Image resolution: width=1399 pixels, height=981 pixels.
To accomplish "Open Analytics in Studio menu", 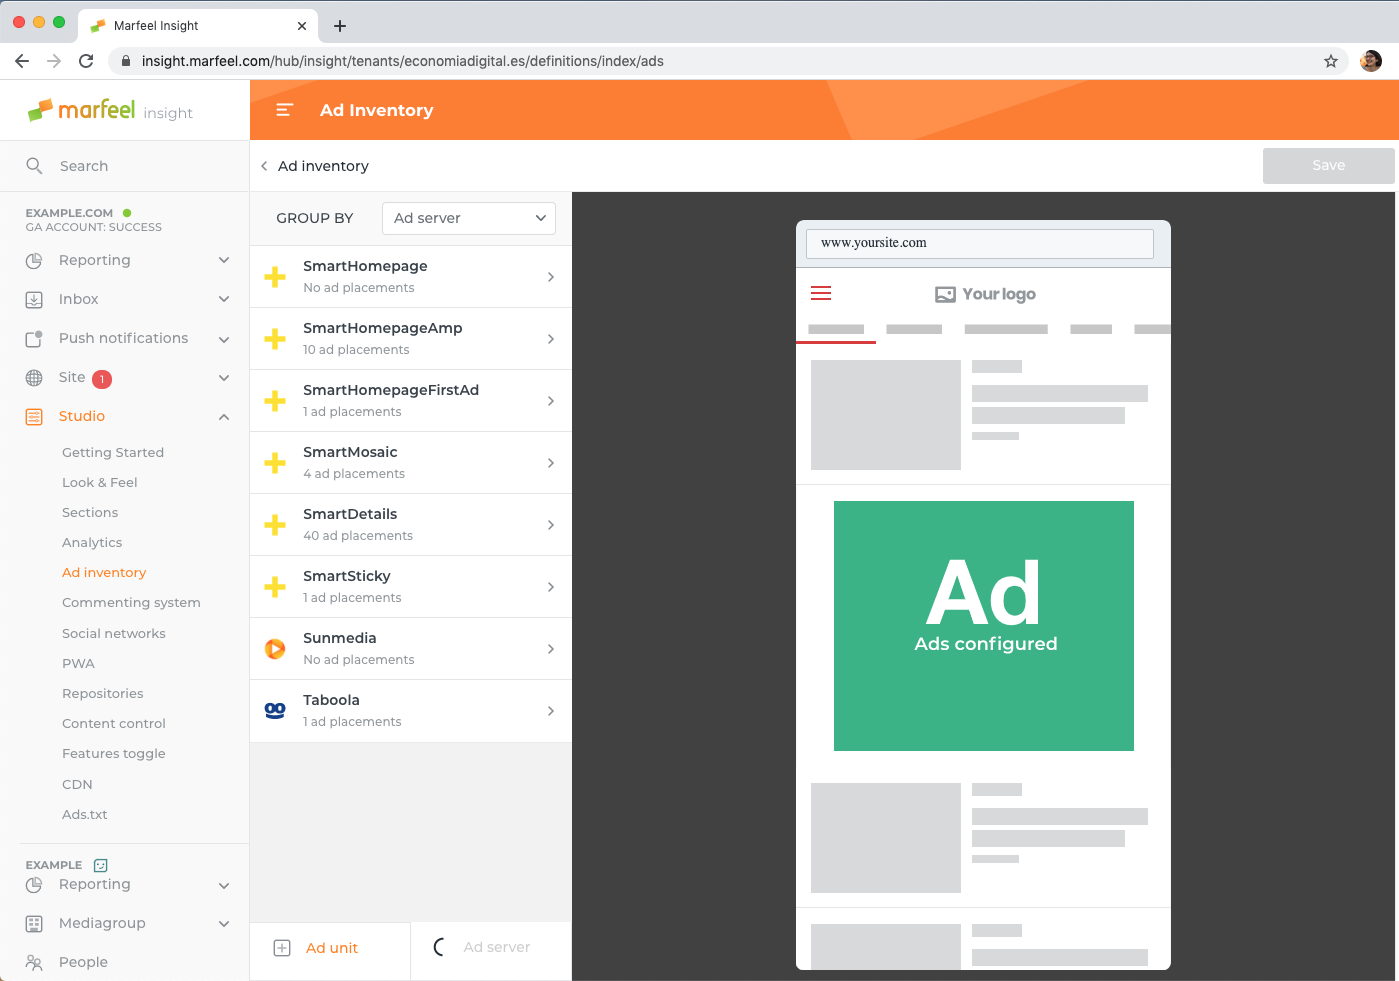I will pyautogui.click(x=92, y=542).
